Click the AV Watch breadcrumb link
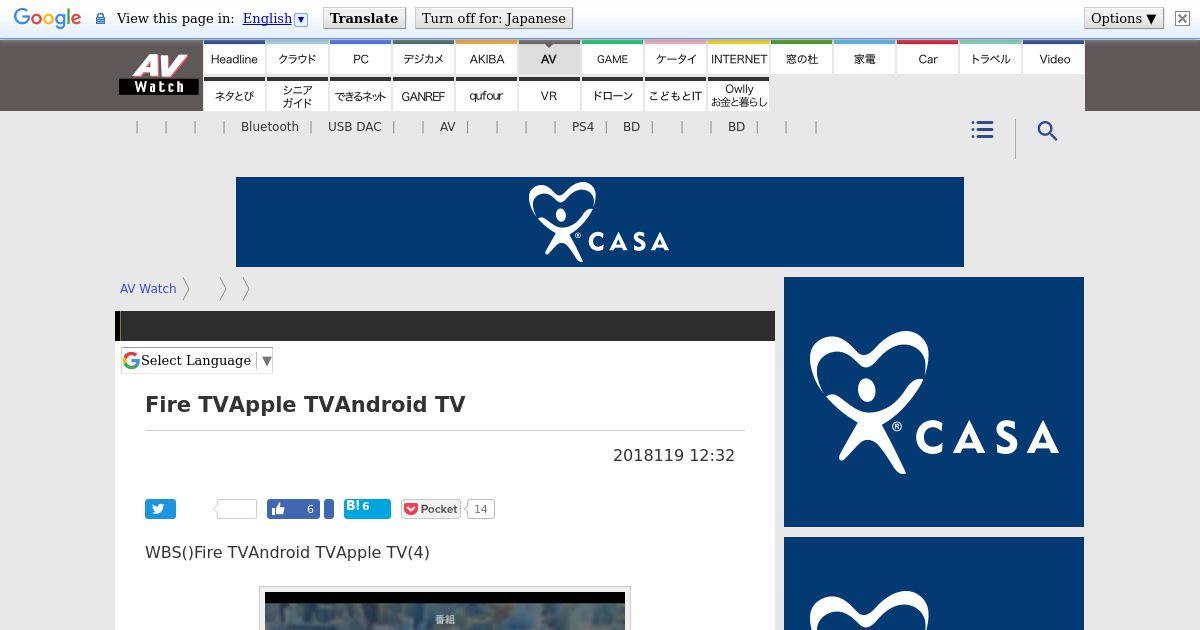The width and height of the screenshot is (1200, 630). point(148,288)
